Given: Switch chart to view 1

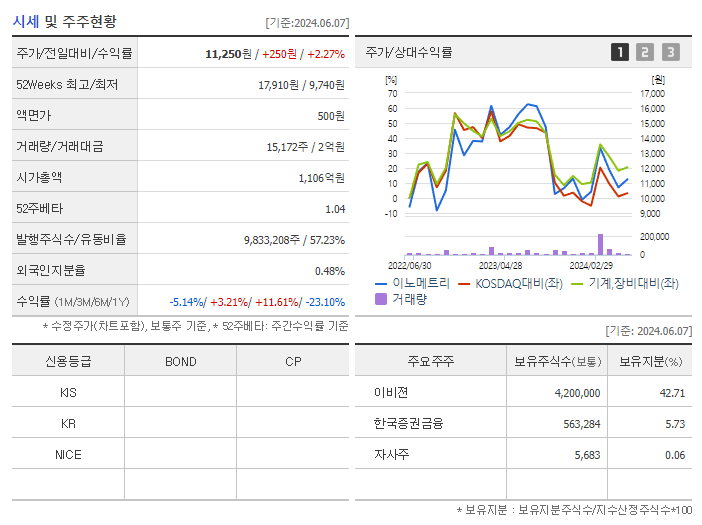Looking at the screenshot, I should (x=620, y=52).
